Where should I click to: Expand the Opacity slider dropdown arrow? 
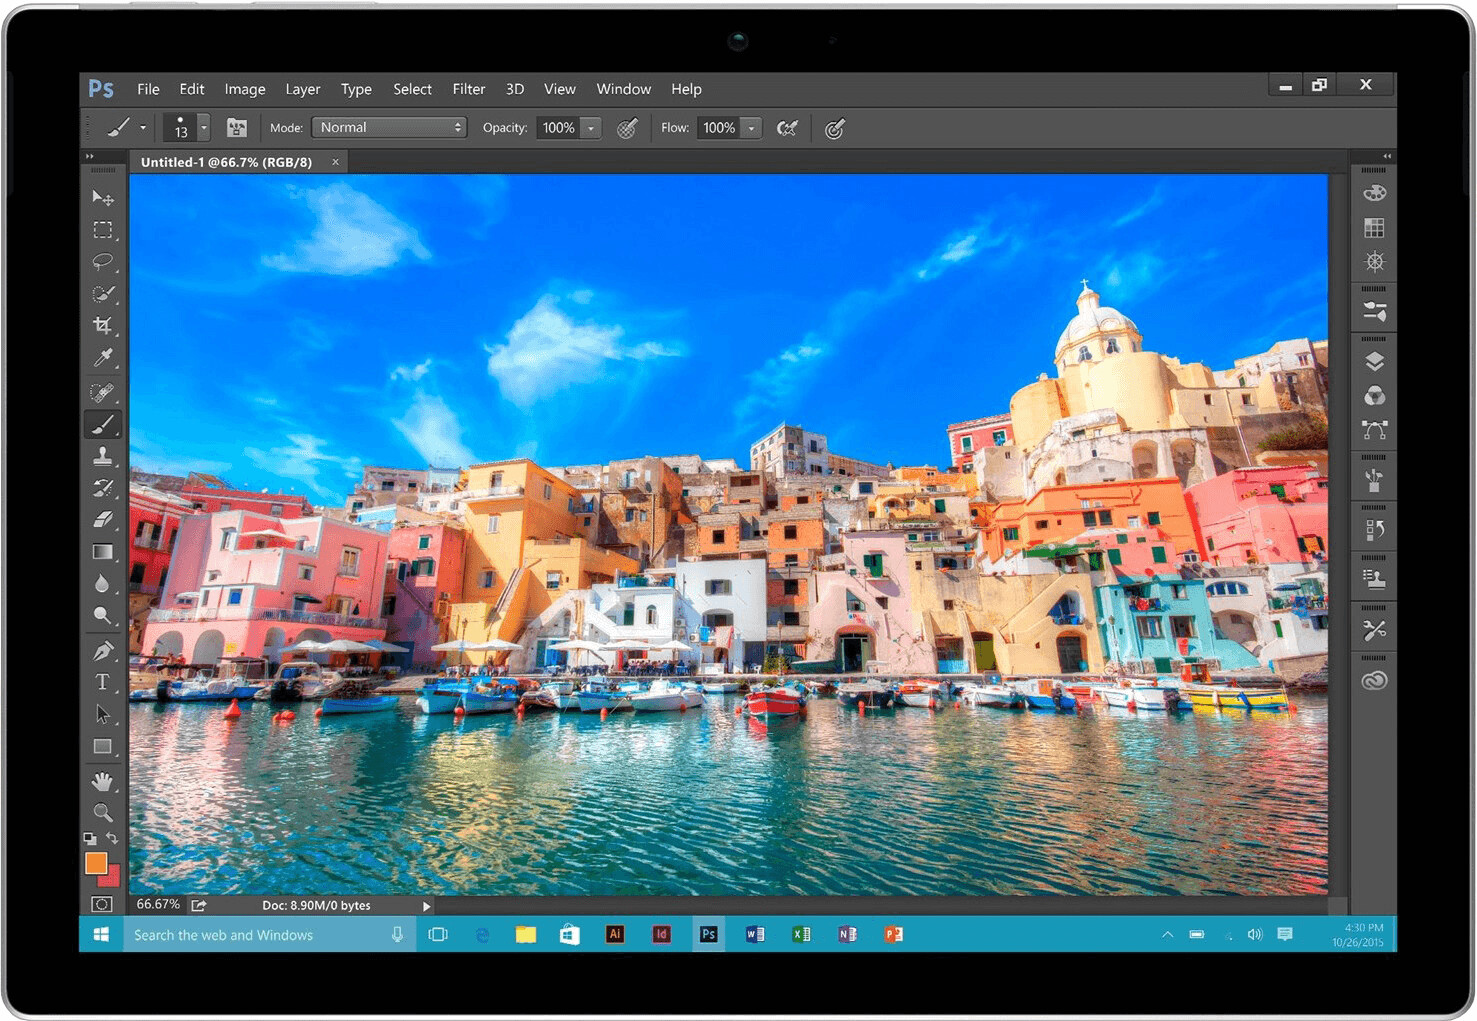click(x=591, y=128)
